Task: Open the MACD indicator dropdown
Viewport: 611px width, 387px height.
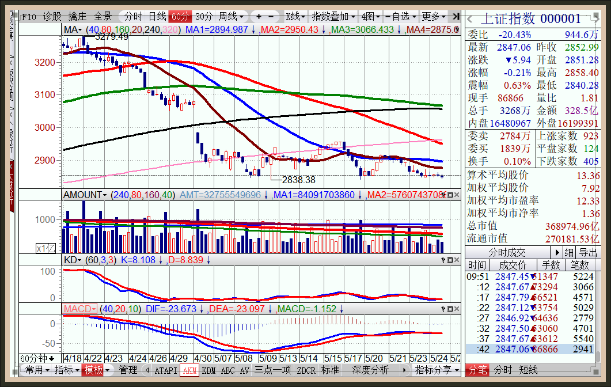Action: point(80,309)
